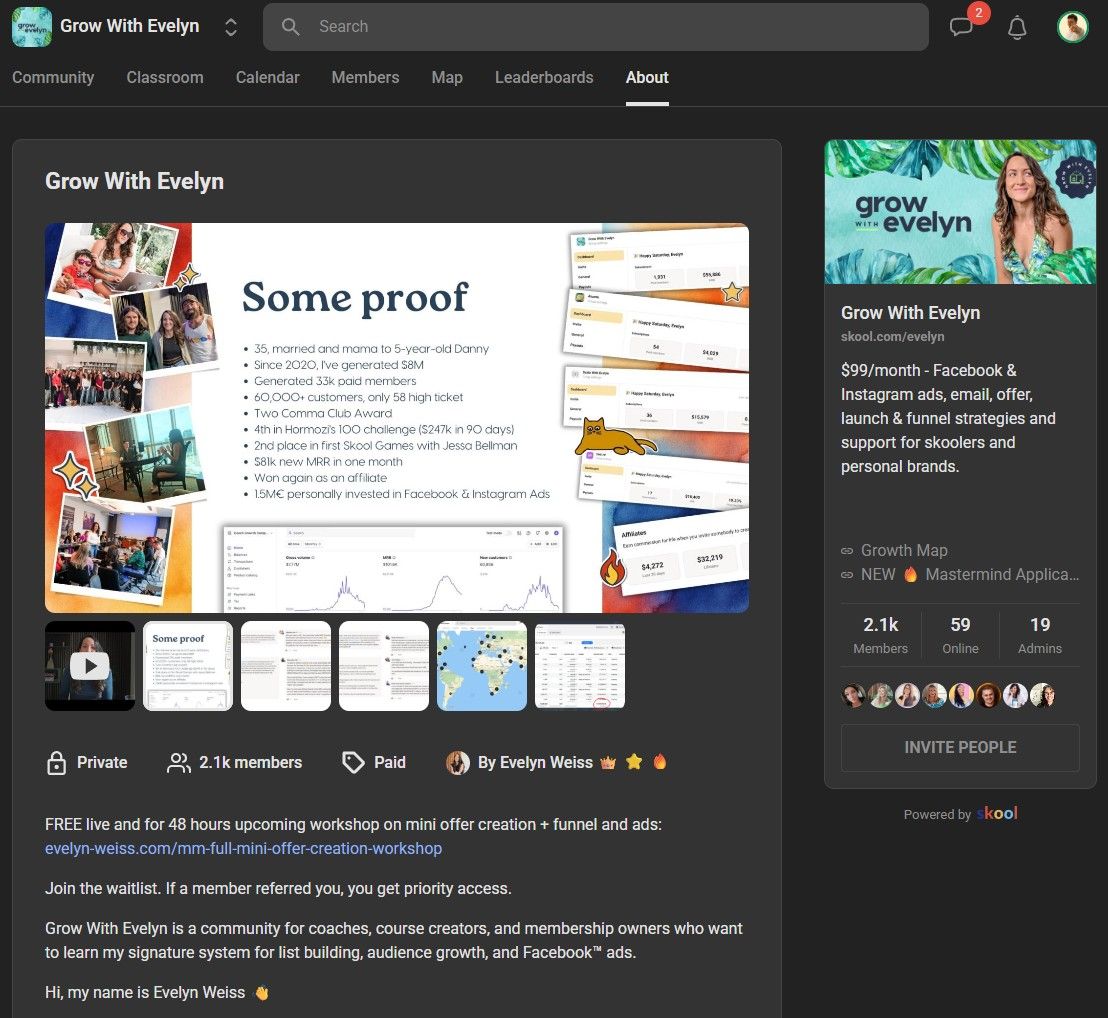Click the Grow With Evelyn group logo

coord(32,27)
